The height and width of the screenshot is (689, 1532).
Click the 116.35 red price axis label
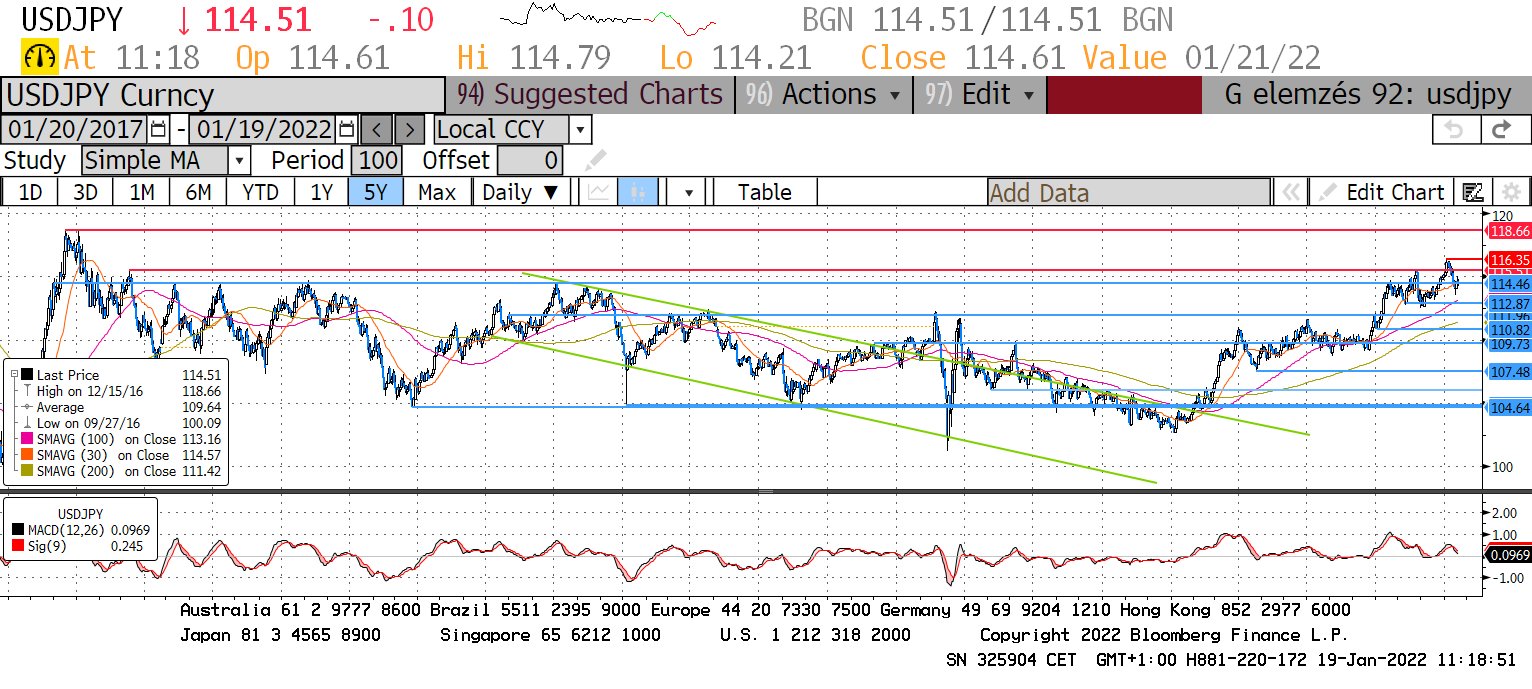1510,260
